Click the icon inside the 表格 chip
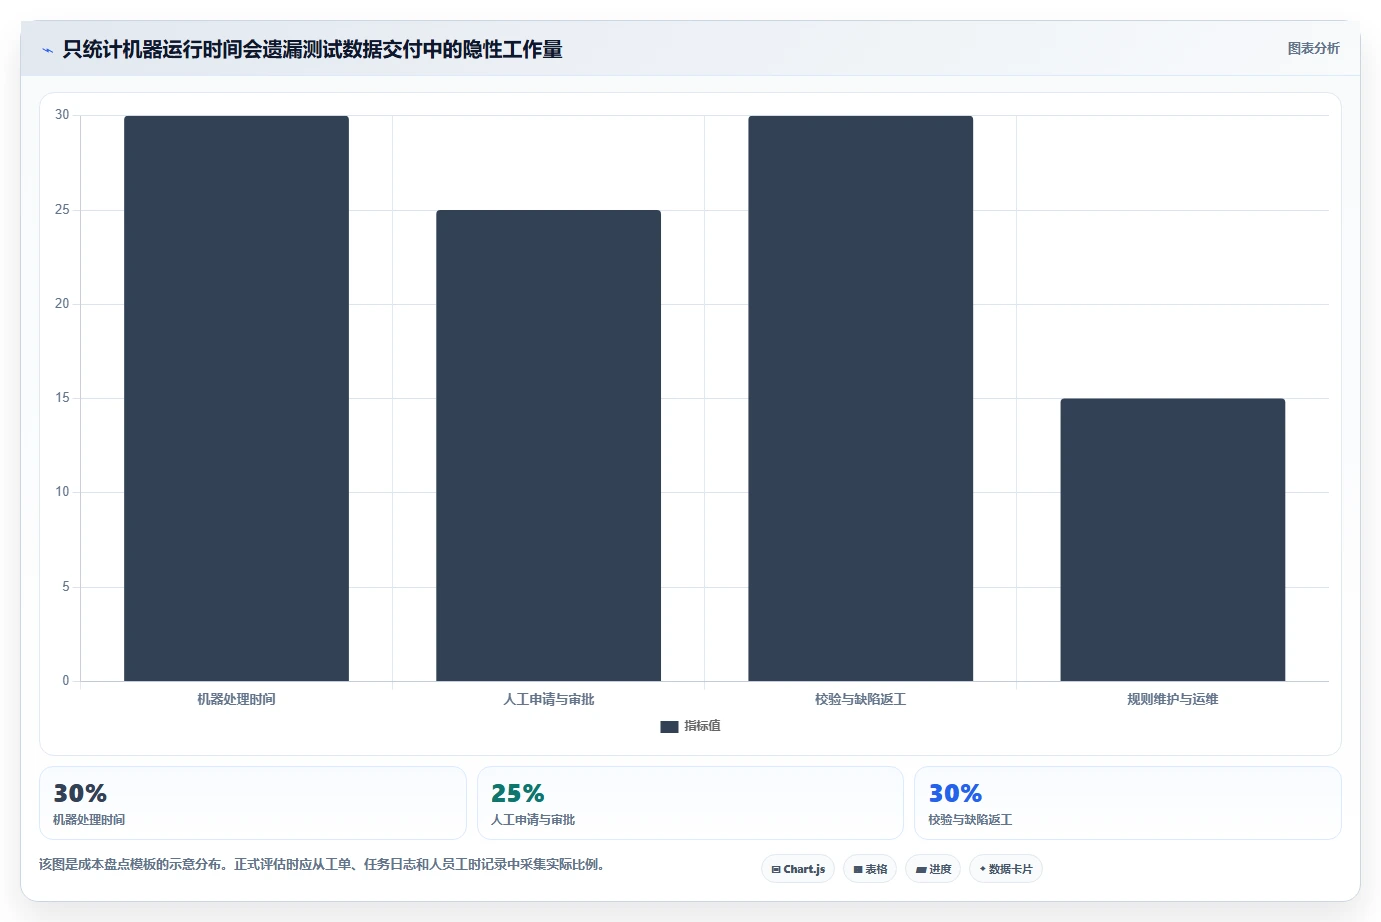1381x922 pixels. coord(858,870)
